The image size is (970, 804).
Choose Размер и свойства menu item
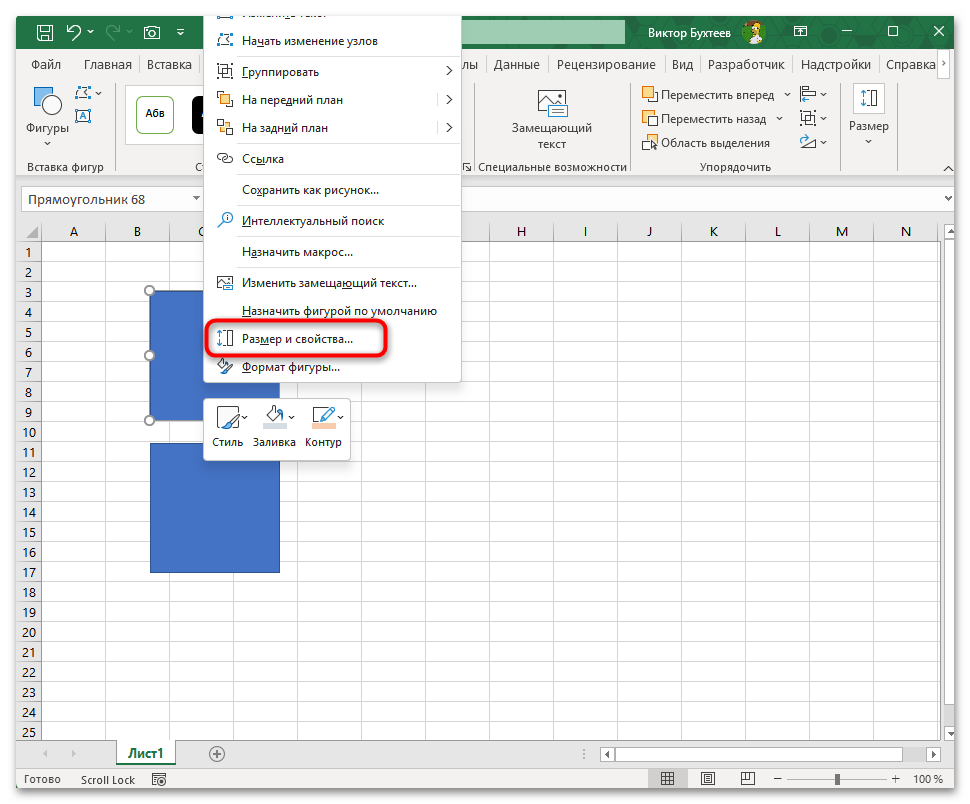(332, 338)
